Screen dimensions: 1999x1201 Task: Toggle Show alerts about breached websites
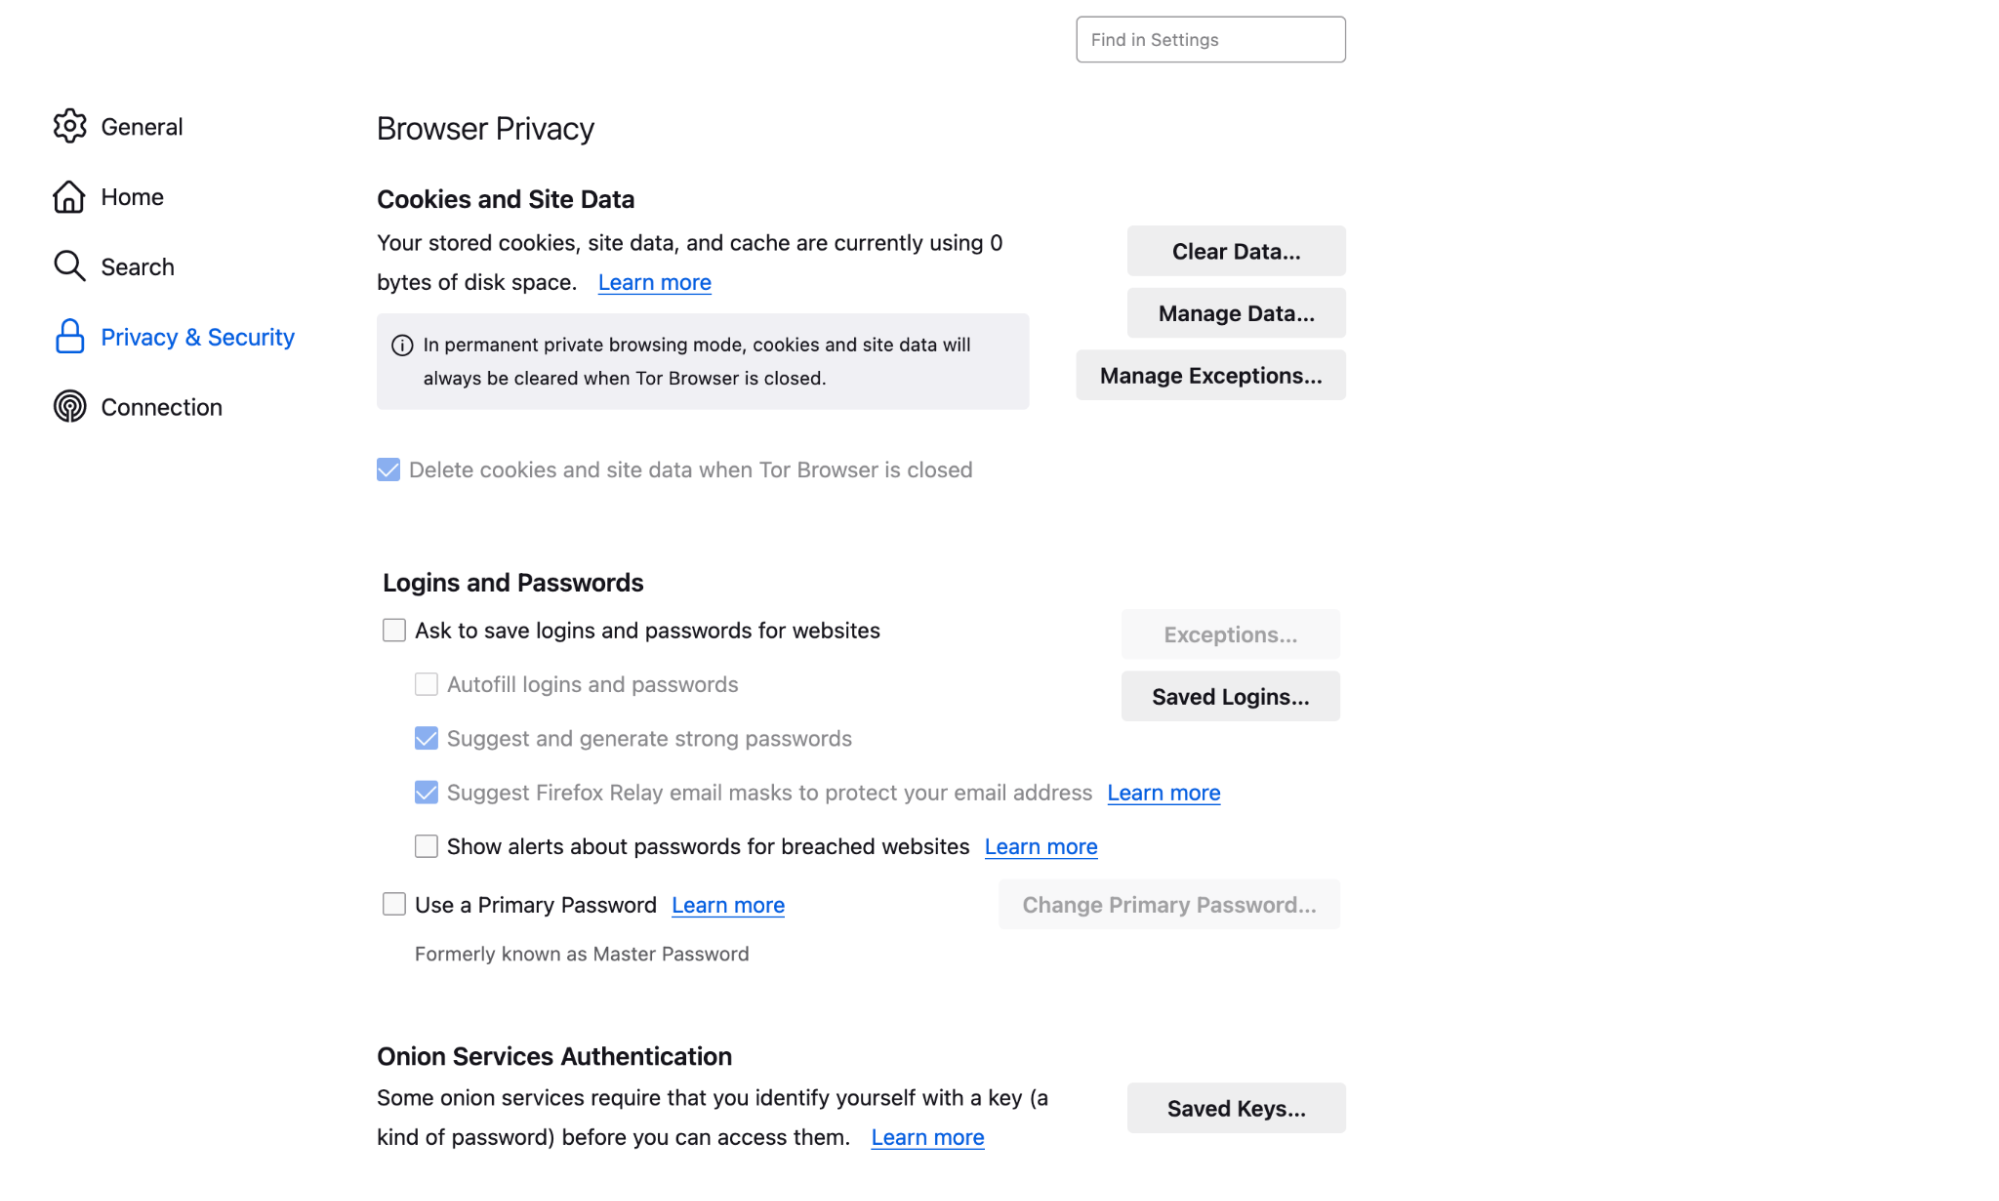coord(426,846)
